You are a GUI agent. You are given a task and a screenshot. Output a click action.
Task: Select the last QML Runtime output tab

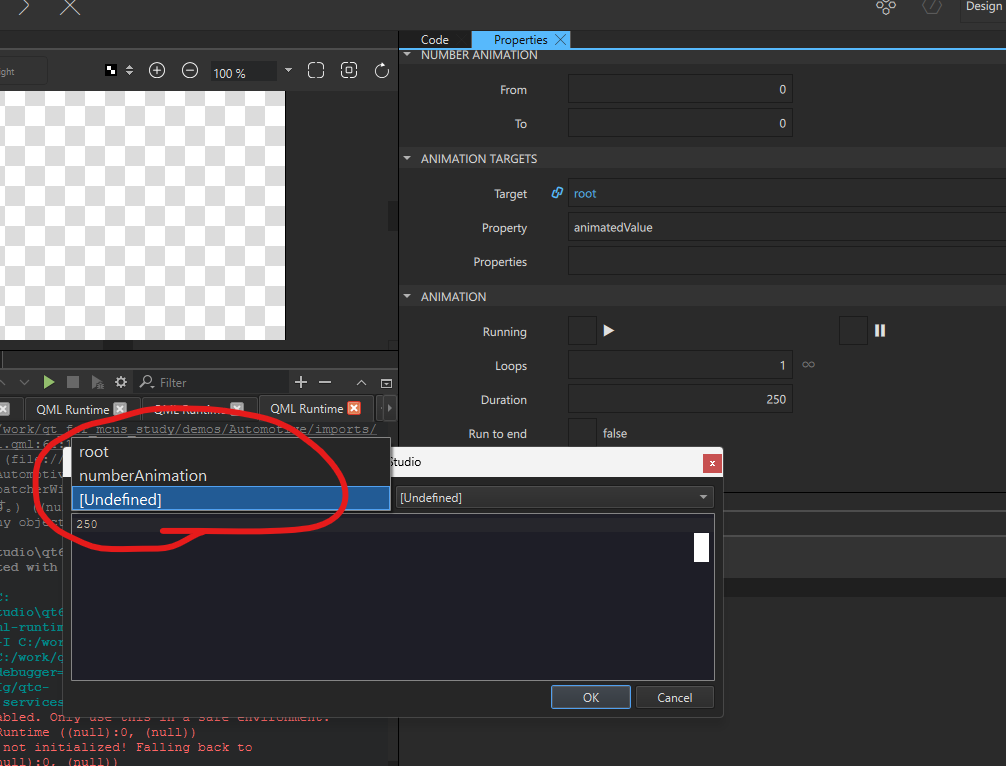(307, 409)
